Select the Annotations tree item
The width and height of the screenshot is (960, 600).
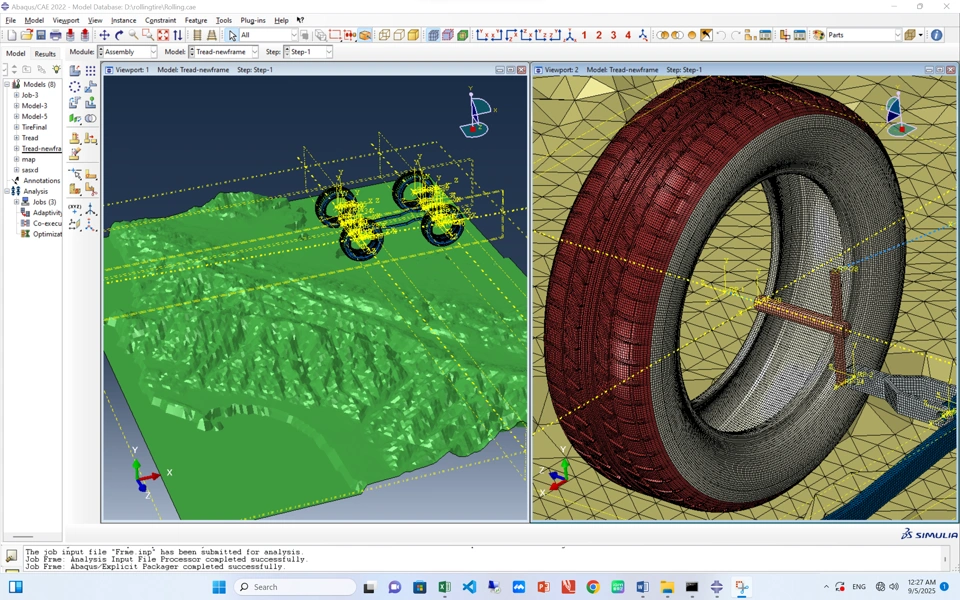[x=42, y=181]
